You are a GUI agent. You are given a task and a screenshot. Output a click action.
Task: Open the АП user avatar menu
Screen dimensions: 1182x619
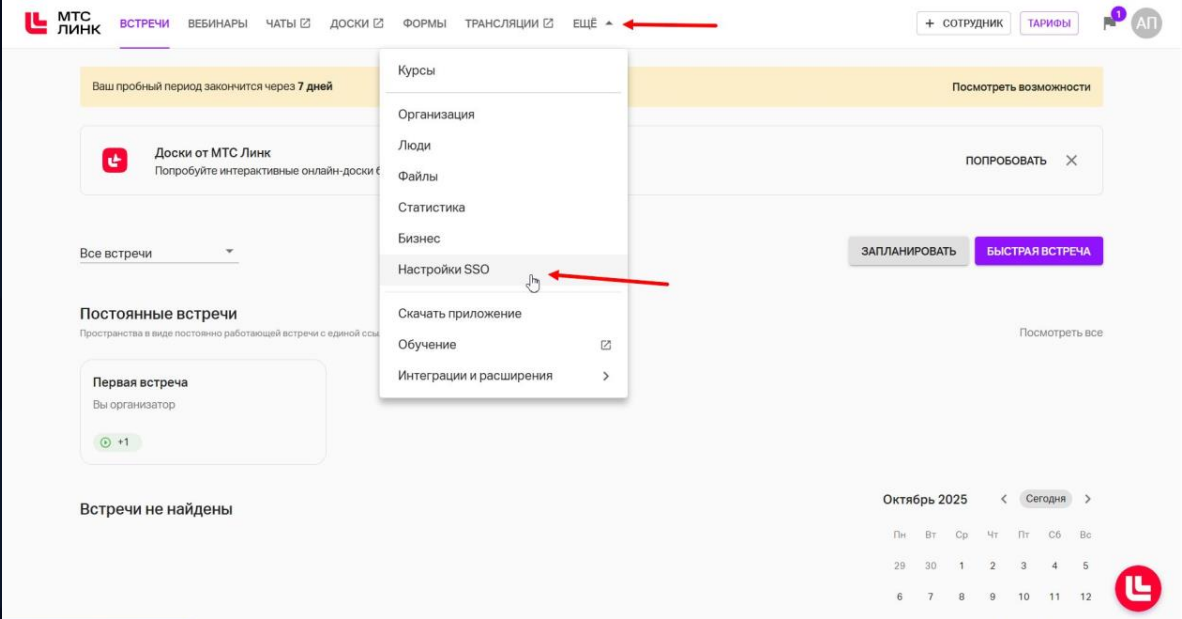tap(1146, 23)
